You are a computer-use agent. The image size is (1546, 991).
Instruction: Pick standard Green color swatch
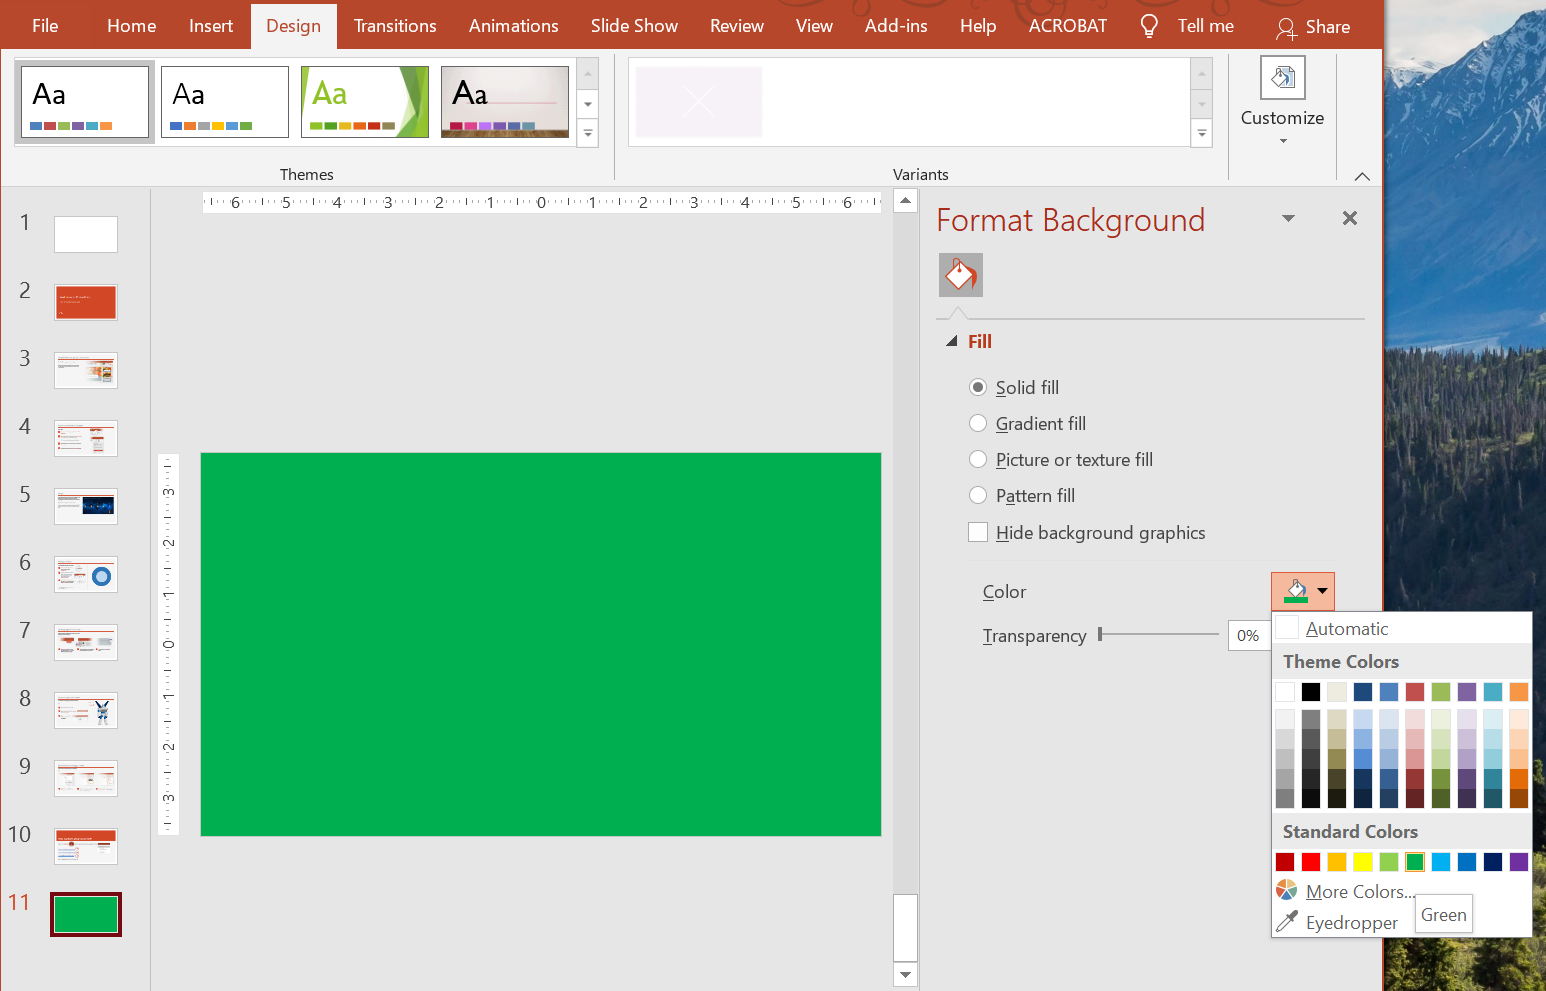coord(1415,862)
